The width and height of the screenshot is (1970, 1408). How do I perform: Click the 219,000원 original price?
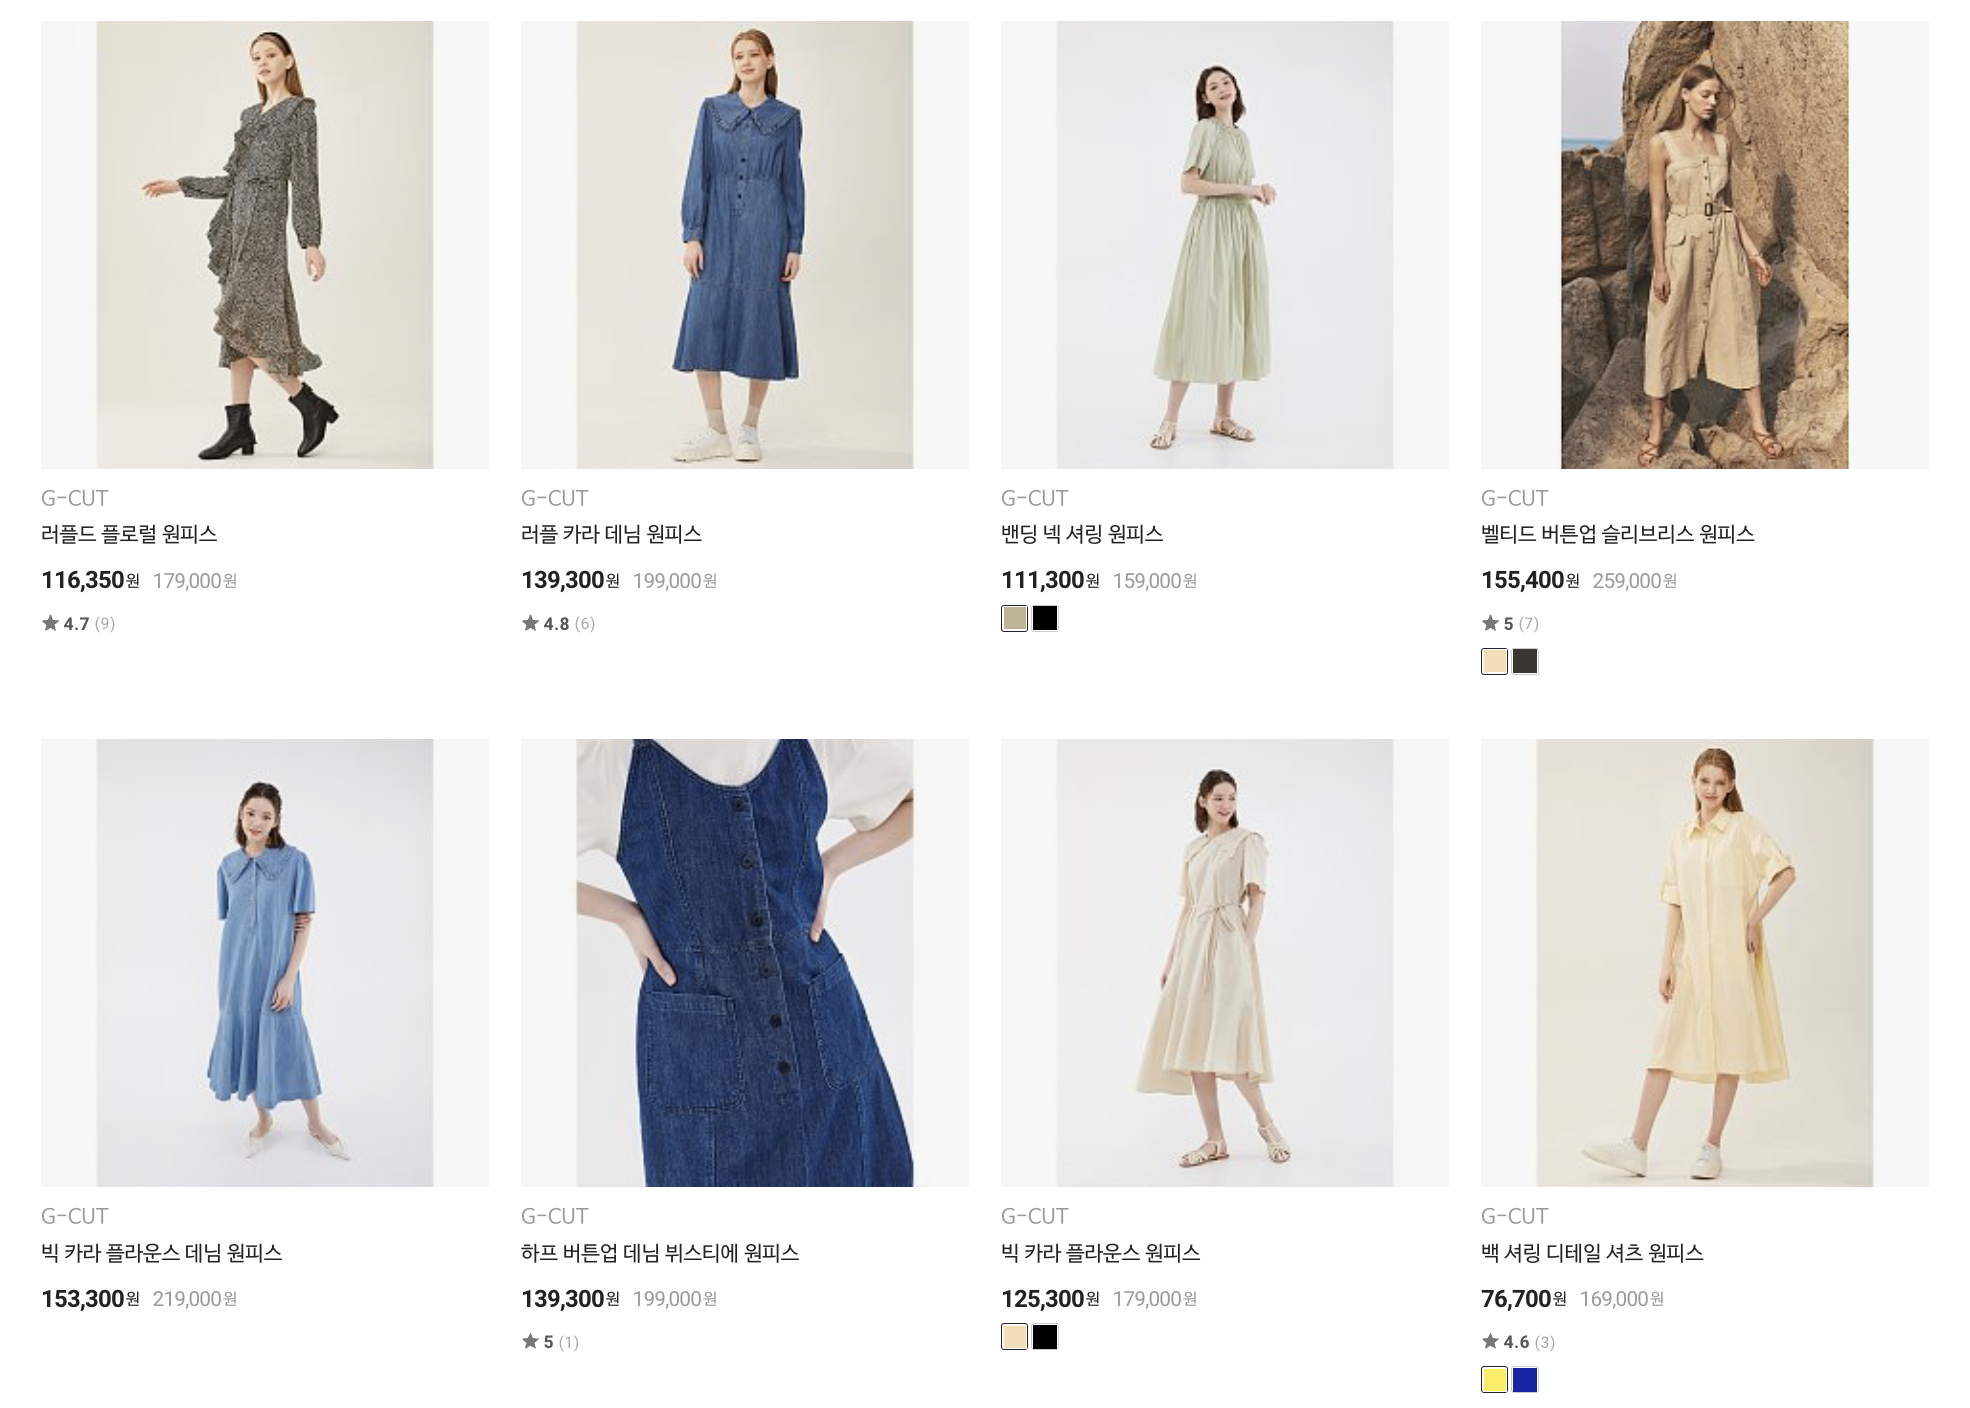pos(195,1298)
